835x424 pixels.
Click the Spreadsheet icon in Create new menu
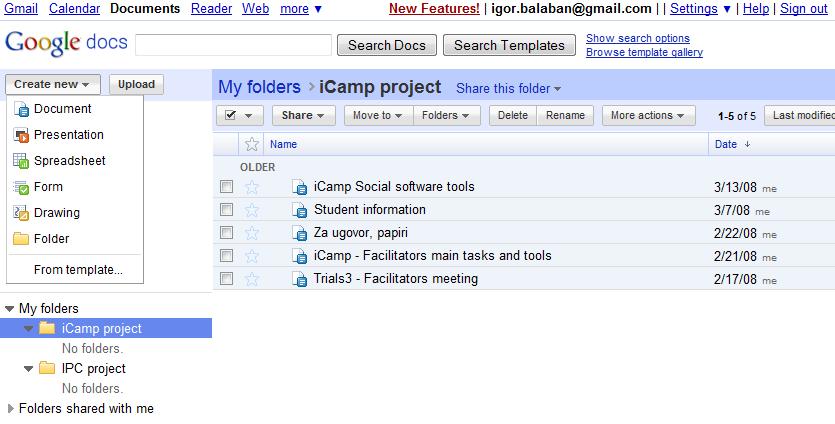coord(21,161)
